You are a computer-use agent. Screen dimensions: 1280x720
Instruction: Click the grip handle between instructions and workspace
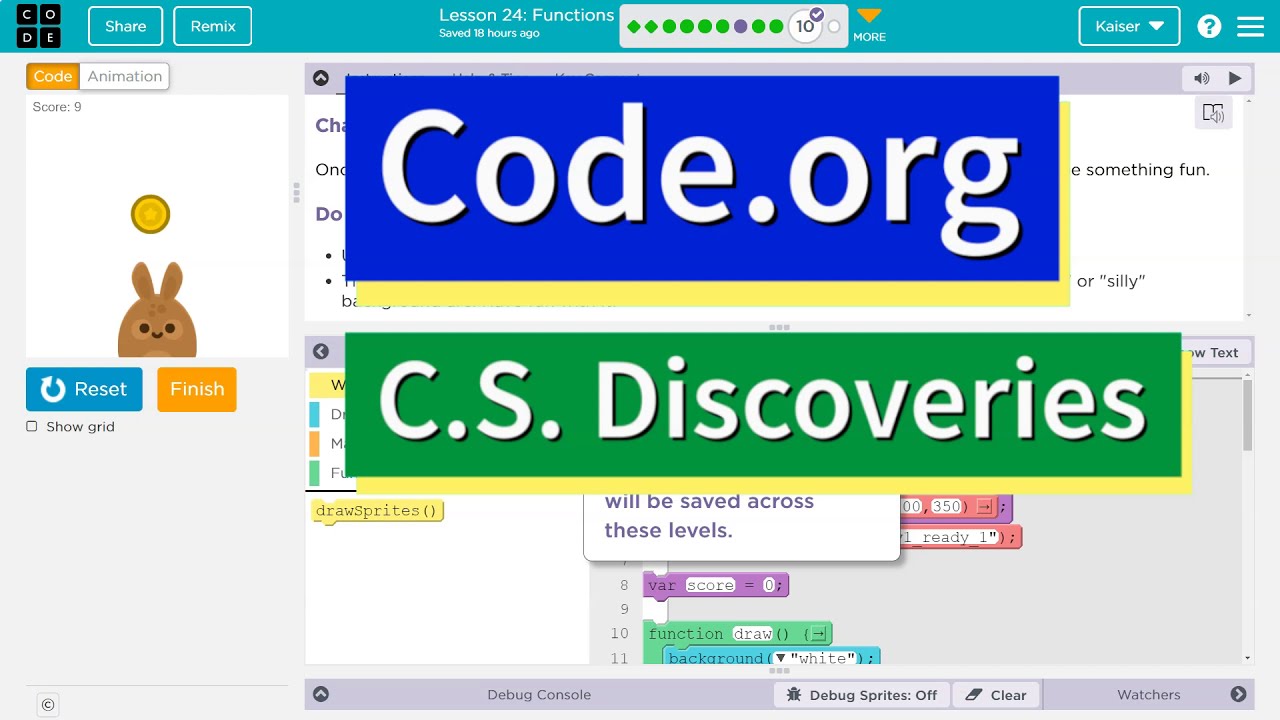coord(779,327)
